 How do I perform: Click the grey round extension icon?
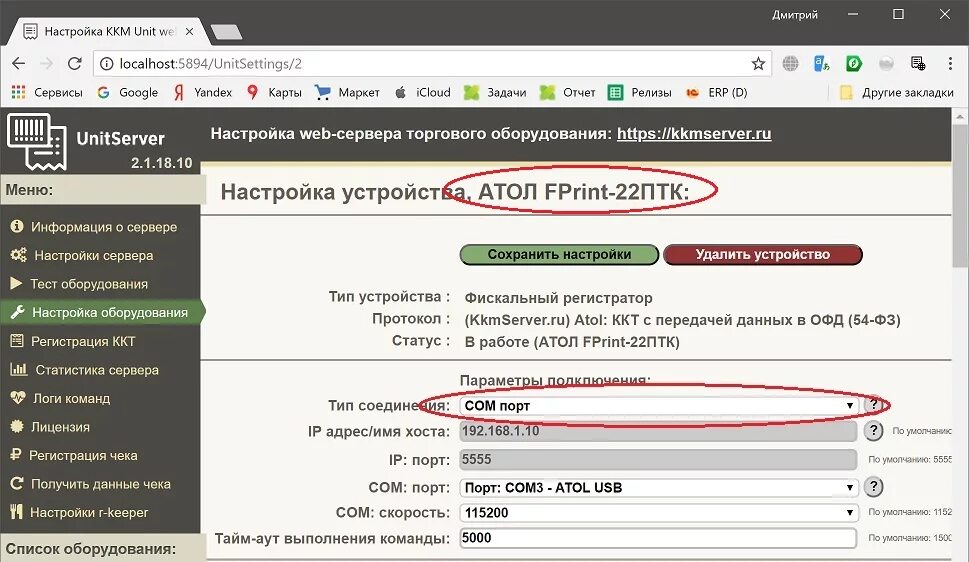tap(886, 63)
